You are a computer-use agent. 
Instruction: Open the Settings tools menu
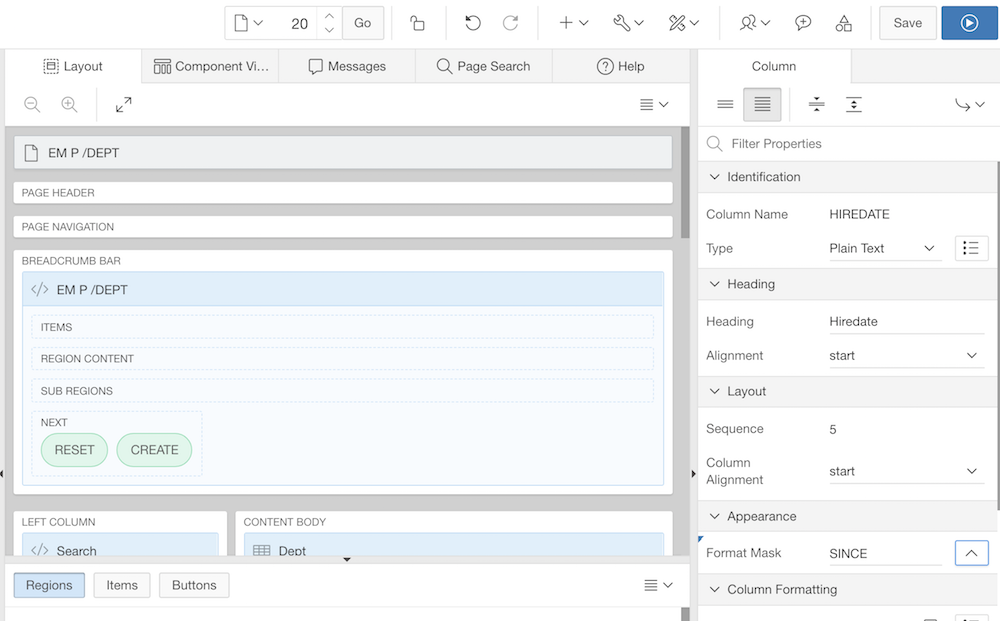pyautogui.click(x=684, y=23)
